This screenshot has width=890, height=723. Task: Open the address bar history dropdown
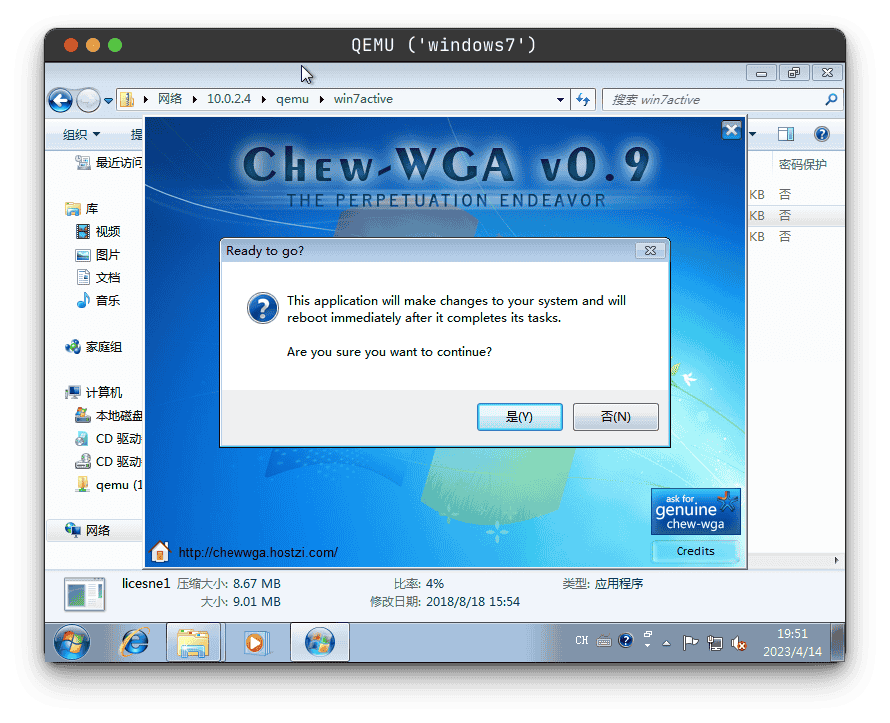[x=560, y=100]
